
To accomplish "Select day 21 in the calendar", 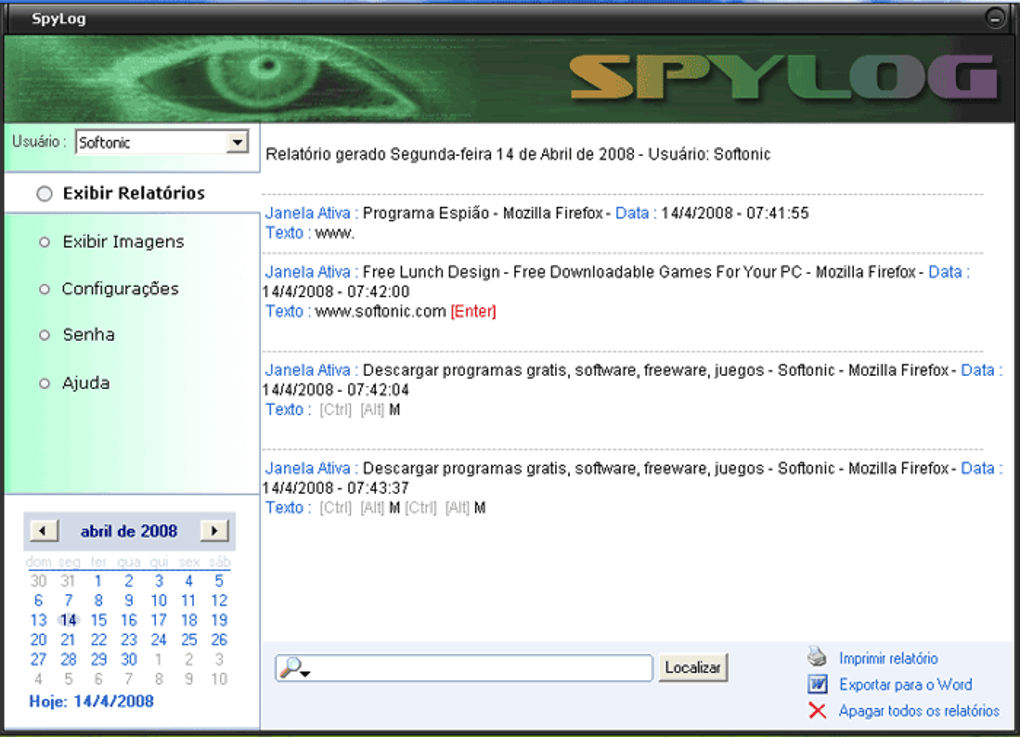I will point(68,639).
